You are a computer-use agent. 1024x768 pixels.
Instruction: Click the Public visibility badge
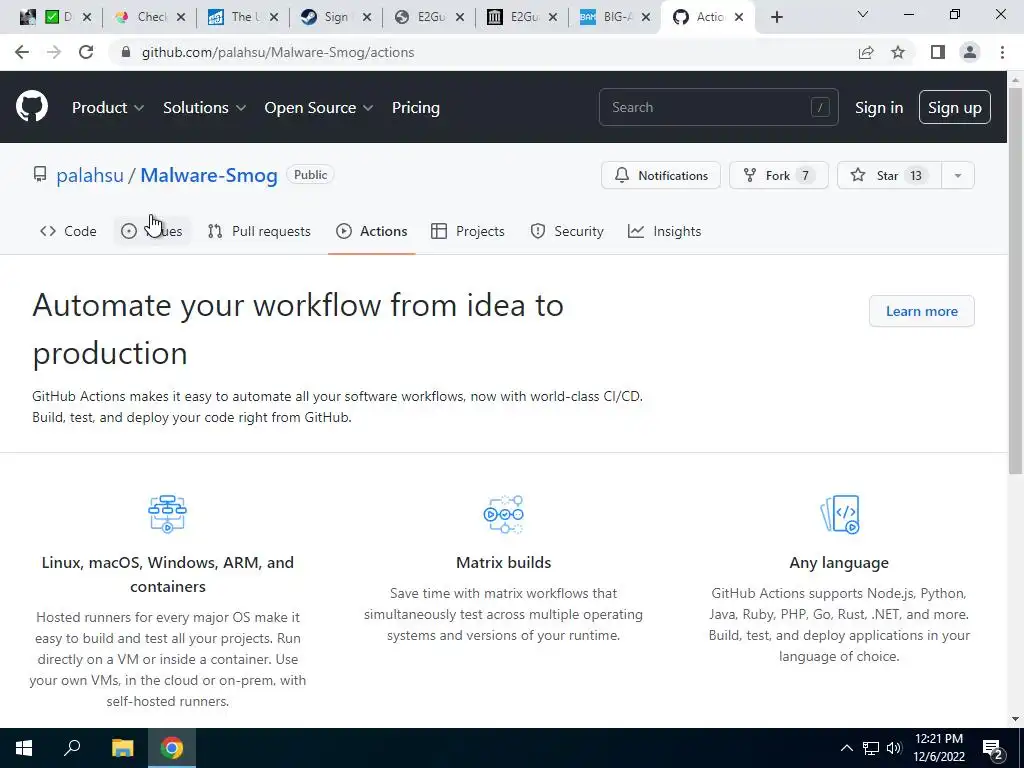click(x=310, y=174)
